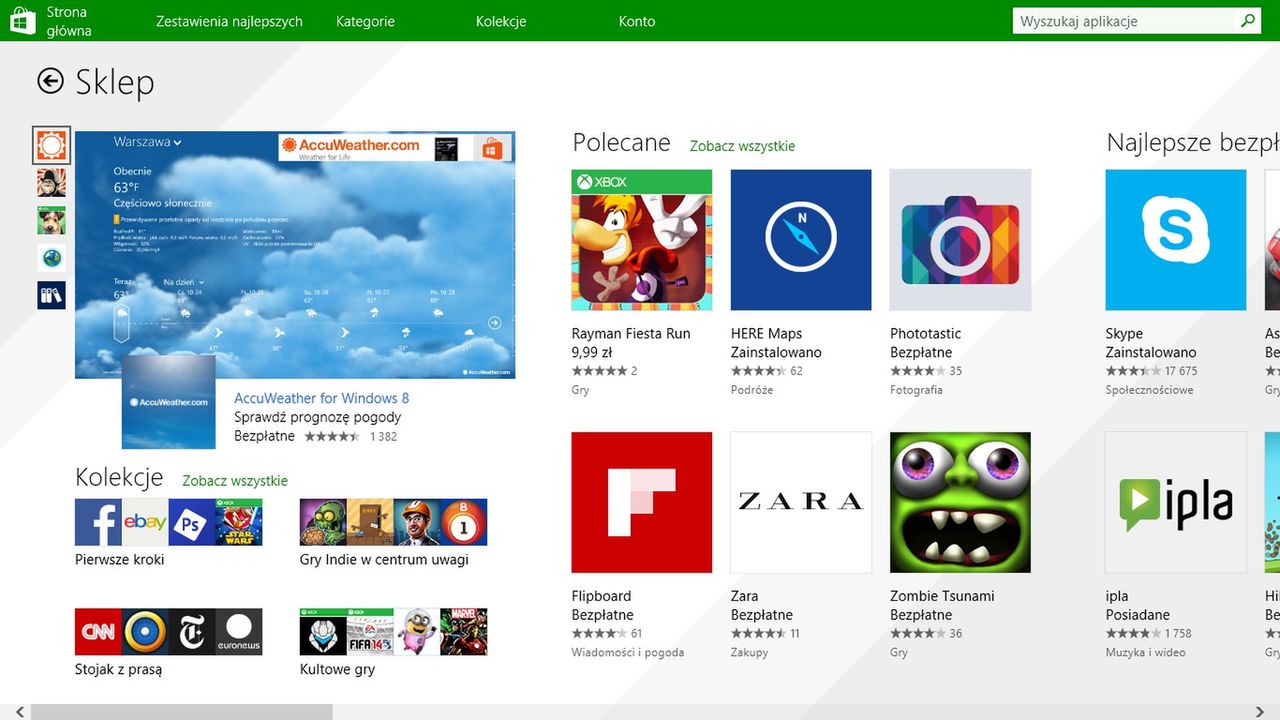Click the Wiadomości i pogoda category label
This screenshot has height=720, width=1280.
click(x=628, y=653)
